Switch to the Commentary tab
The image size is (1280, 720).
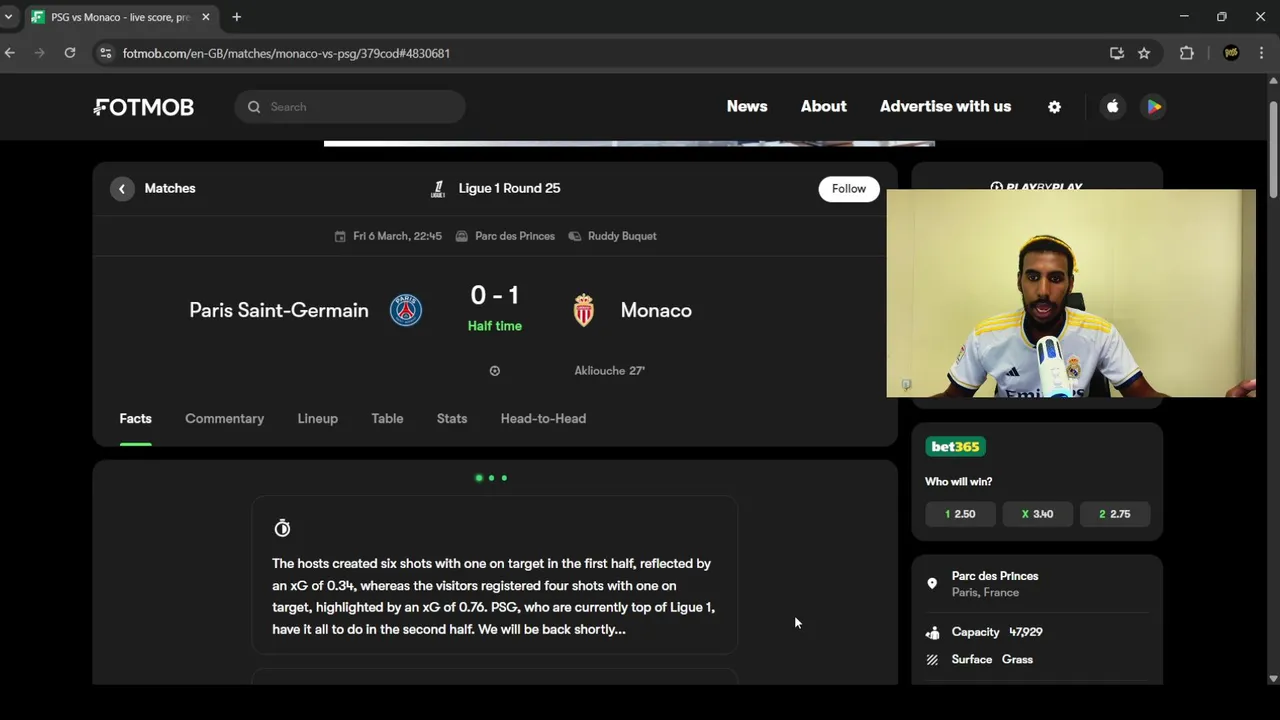(x=224, y=419)
